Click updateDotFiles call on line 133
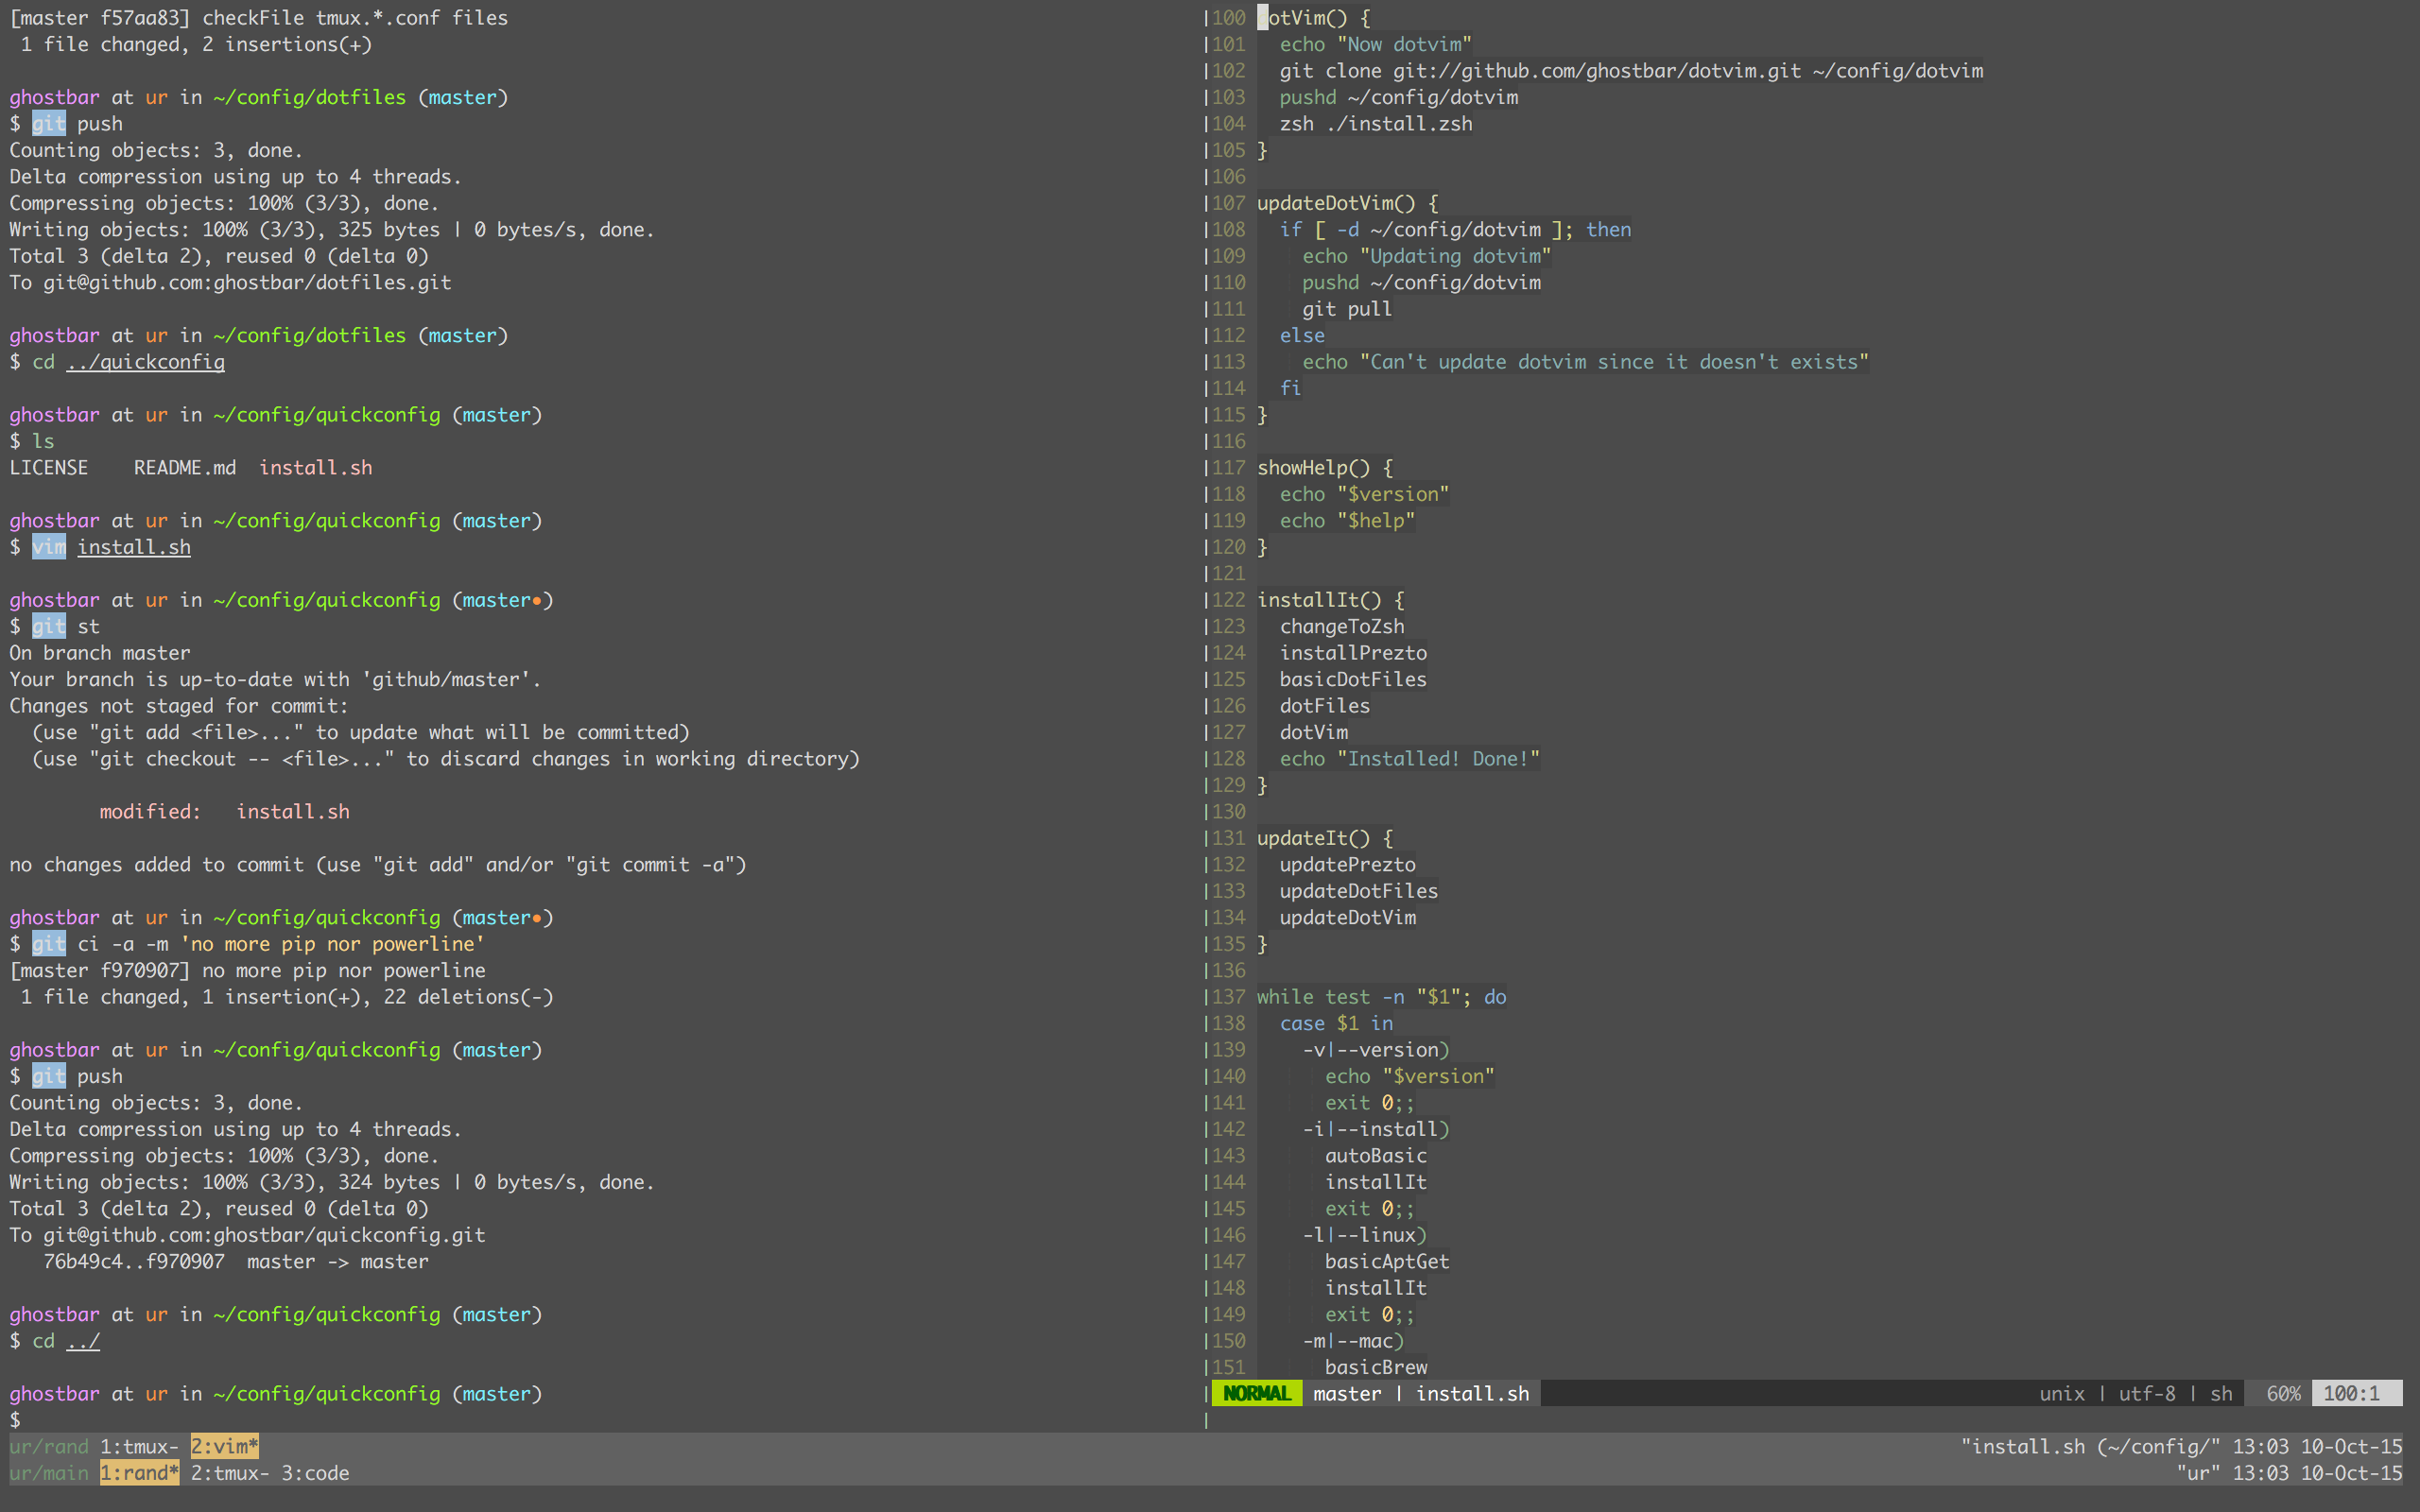 [x=1359, y=891]
